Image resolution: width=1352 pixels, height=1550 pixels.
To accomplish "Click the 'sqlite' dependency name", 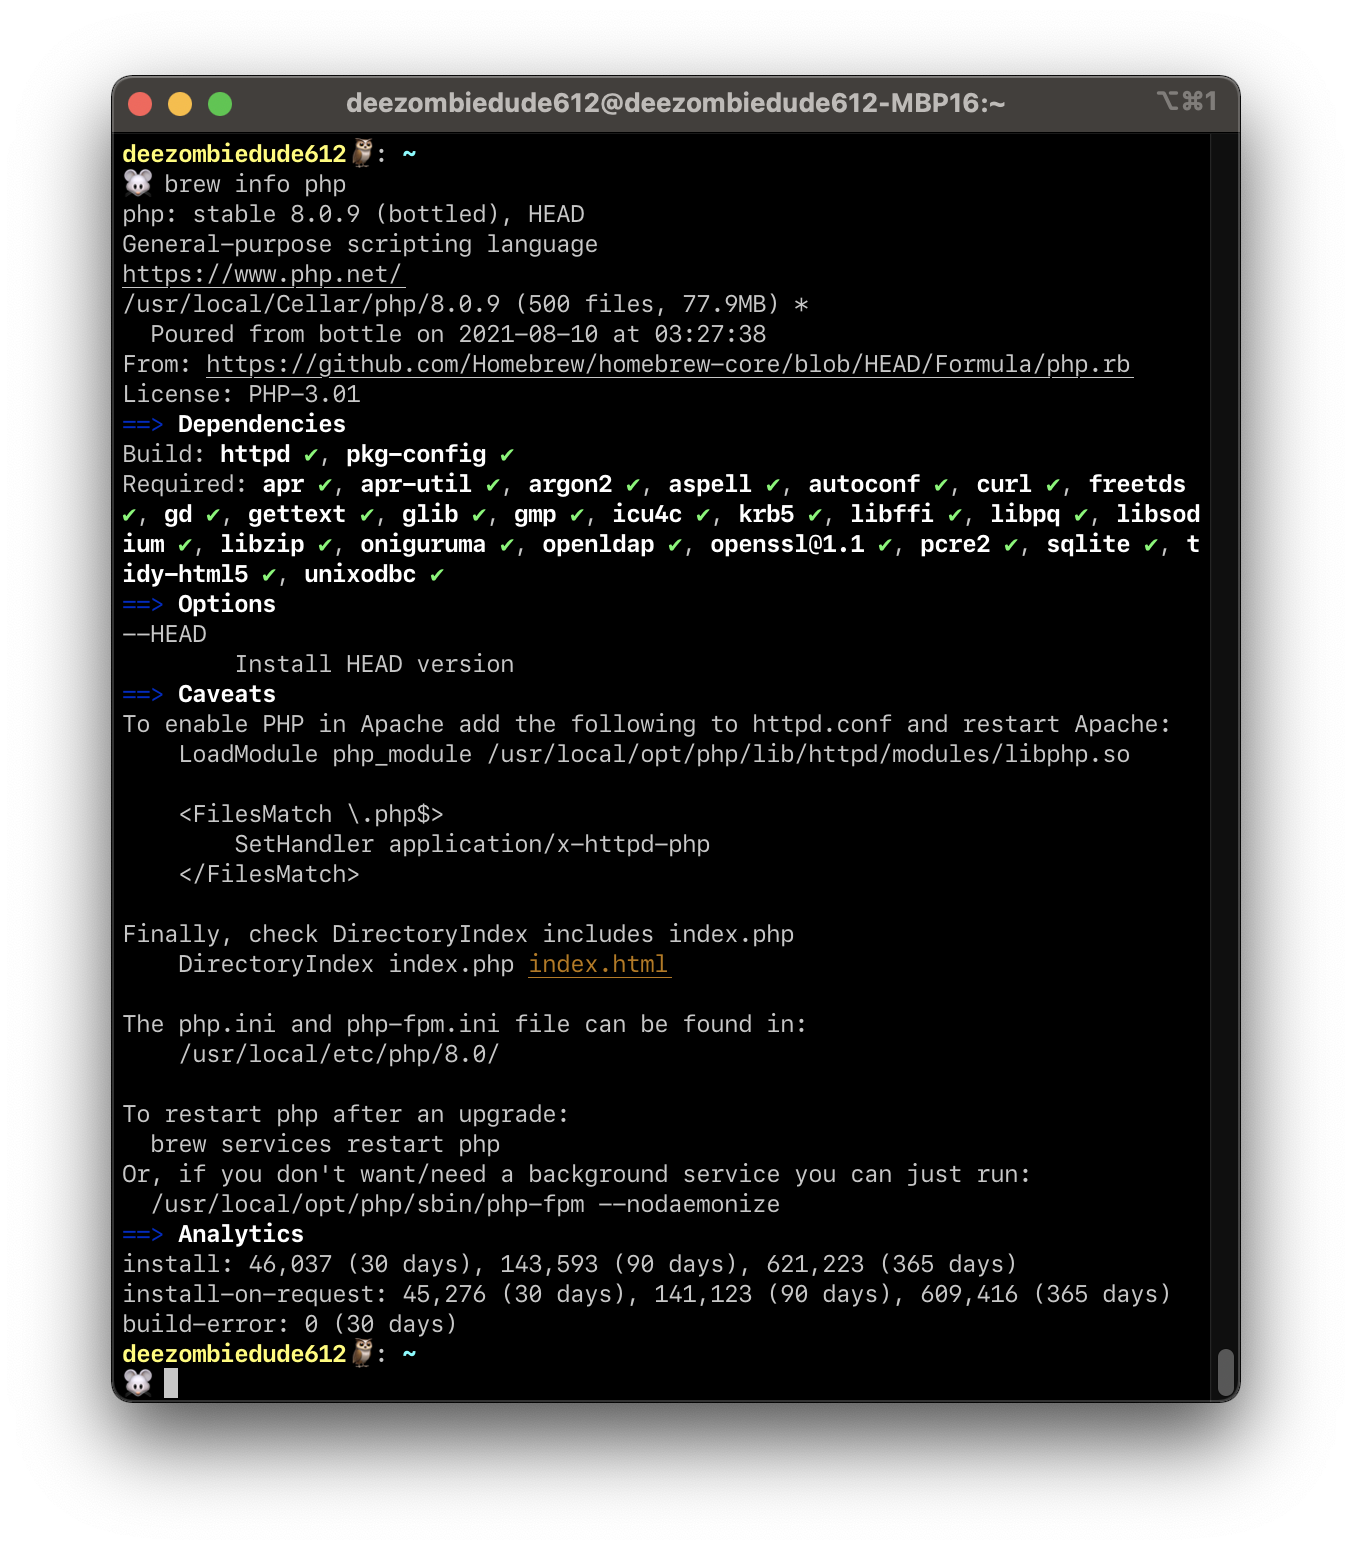I will click(1088, 544).
